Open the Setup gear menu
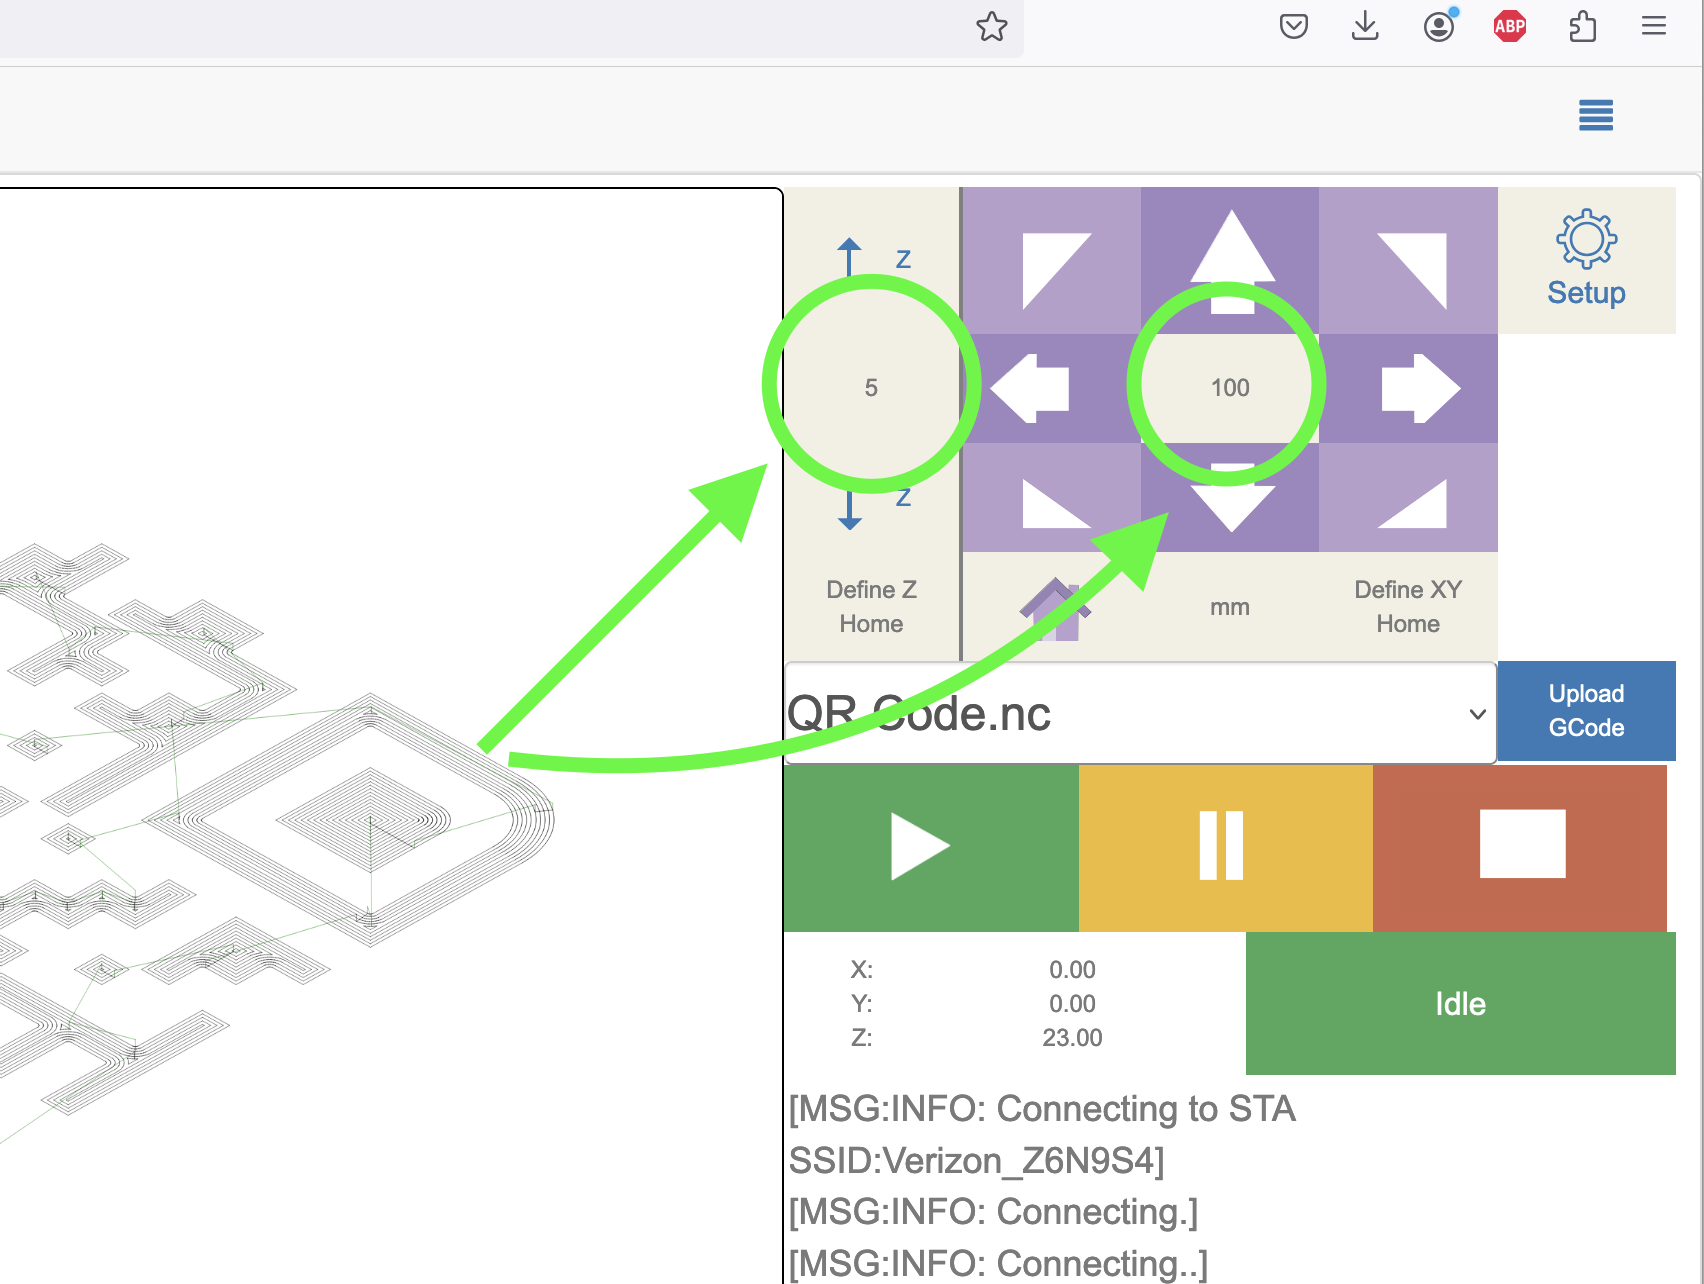The image size is (1704, 1284). pyautogui.click(x=1586, y=260)
